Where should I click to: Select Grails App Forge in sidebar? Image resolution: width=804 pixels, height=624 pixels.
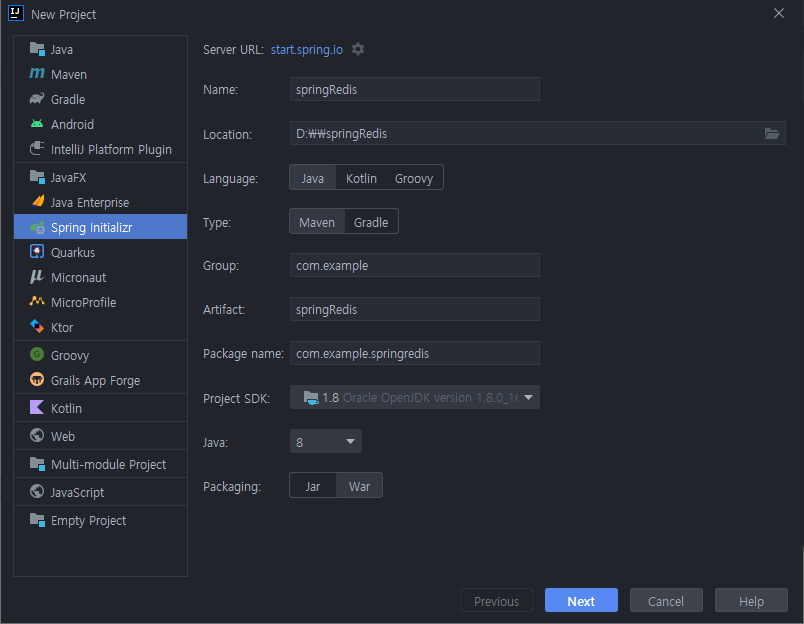coord(100,380)
